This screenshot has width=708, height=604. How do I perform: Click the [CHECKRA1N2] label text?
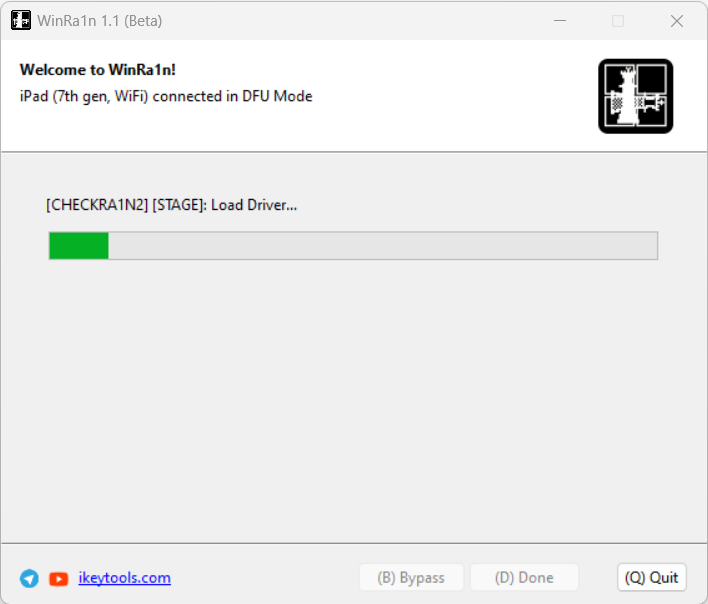97,205
